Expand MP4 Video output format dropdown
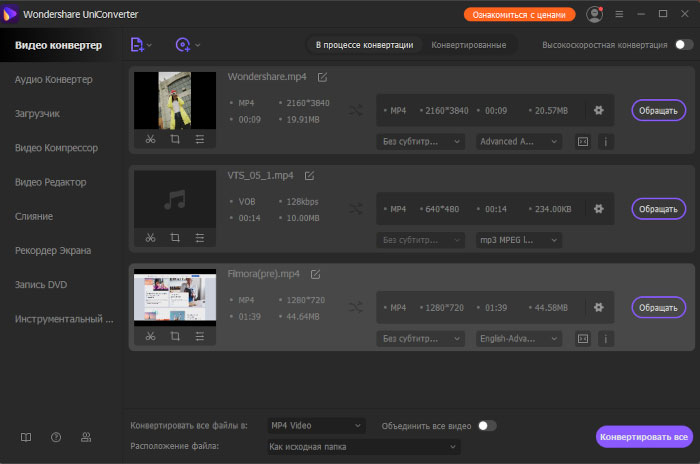Viewport: 700px width, 464px height. point(316,426)
